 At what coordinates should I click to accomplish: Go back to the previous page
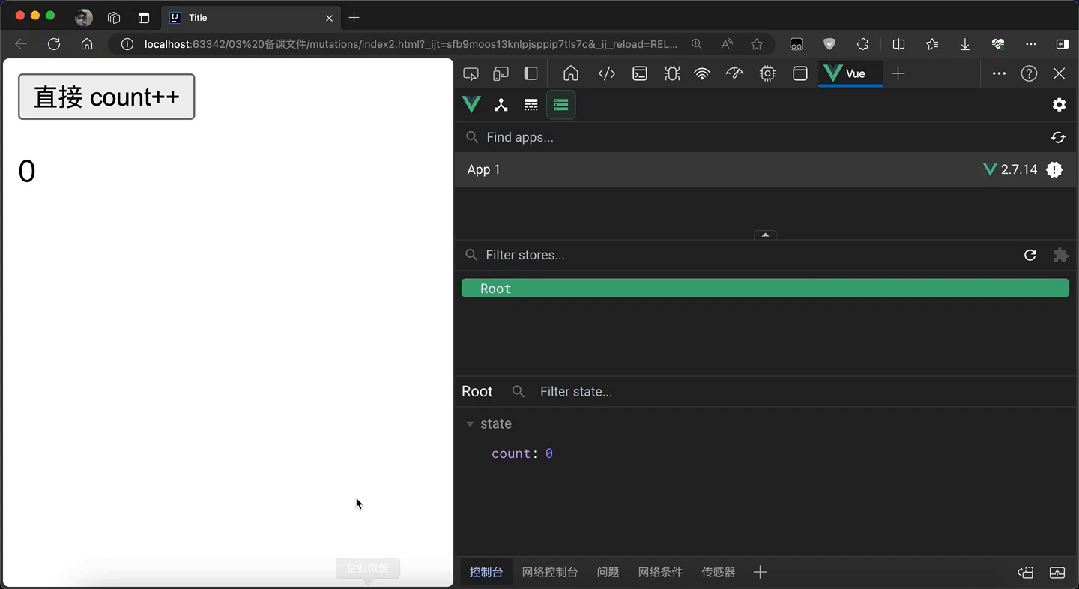point(21,44)
